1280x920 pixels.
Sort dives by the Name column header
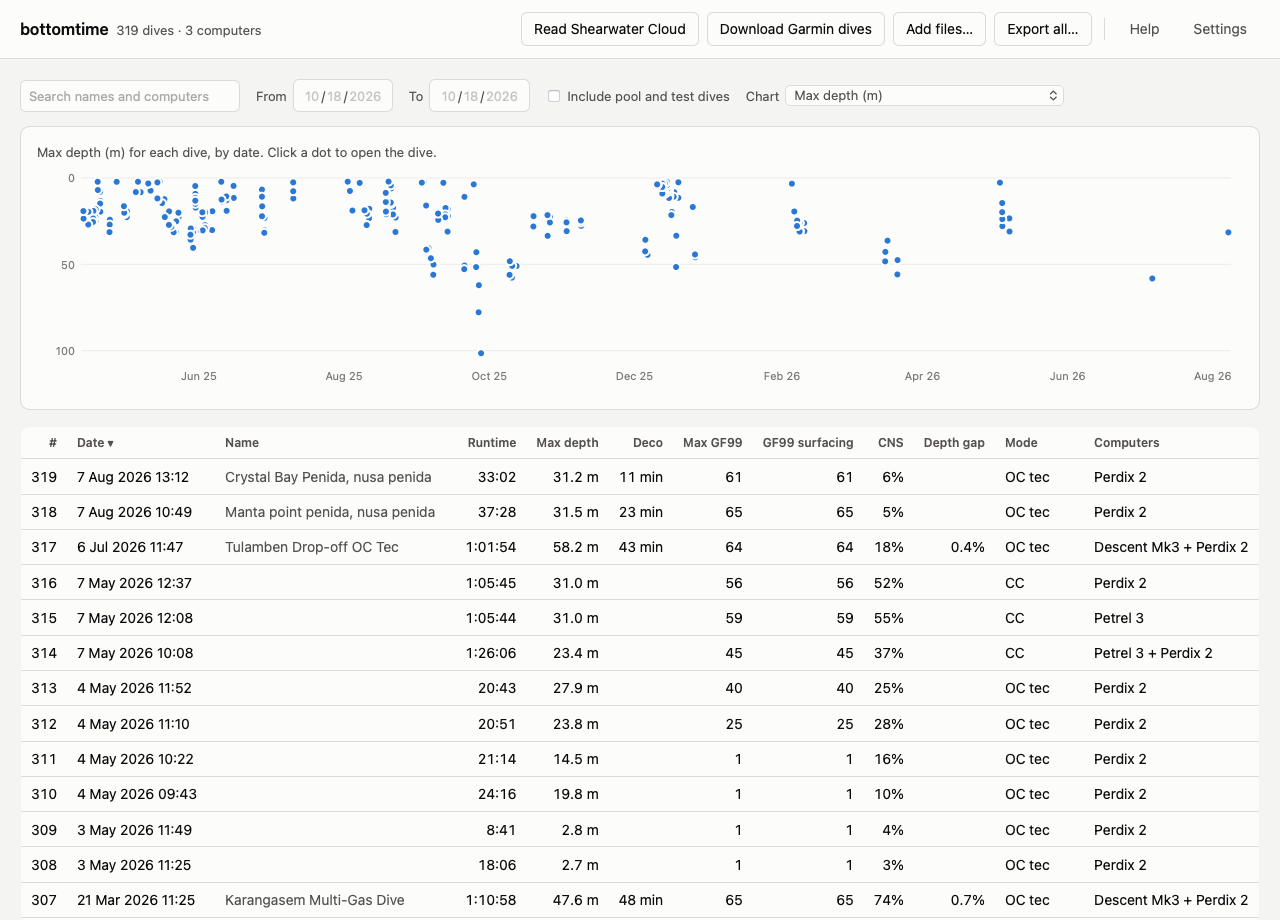(x=242, y=443)
